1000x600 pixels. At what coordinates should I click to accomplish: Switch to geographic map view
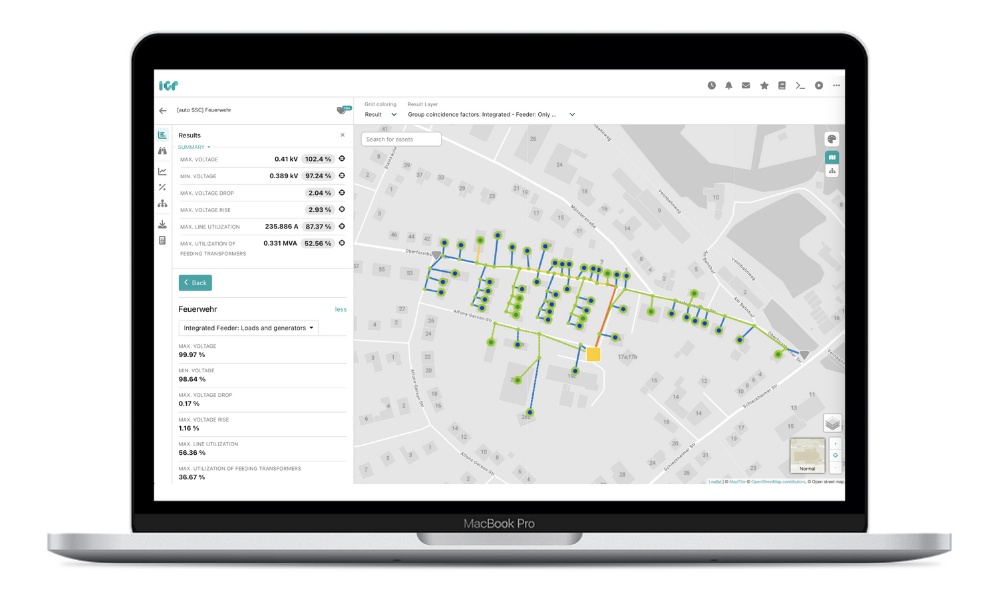832,157
